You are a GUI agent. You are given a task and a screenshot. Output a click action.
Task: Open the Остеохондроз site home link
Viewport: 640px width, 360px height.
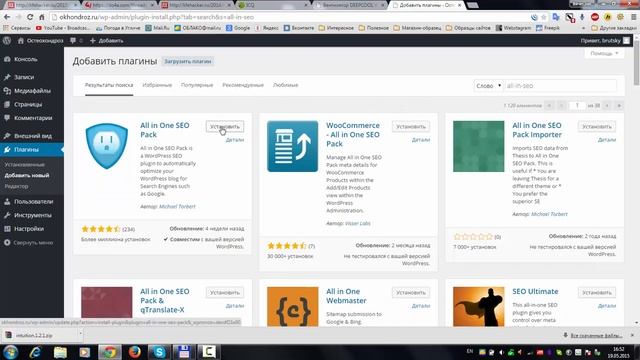point(40,40)
